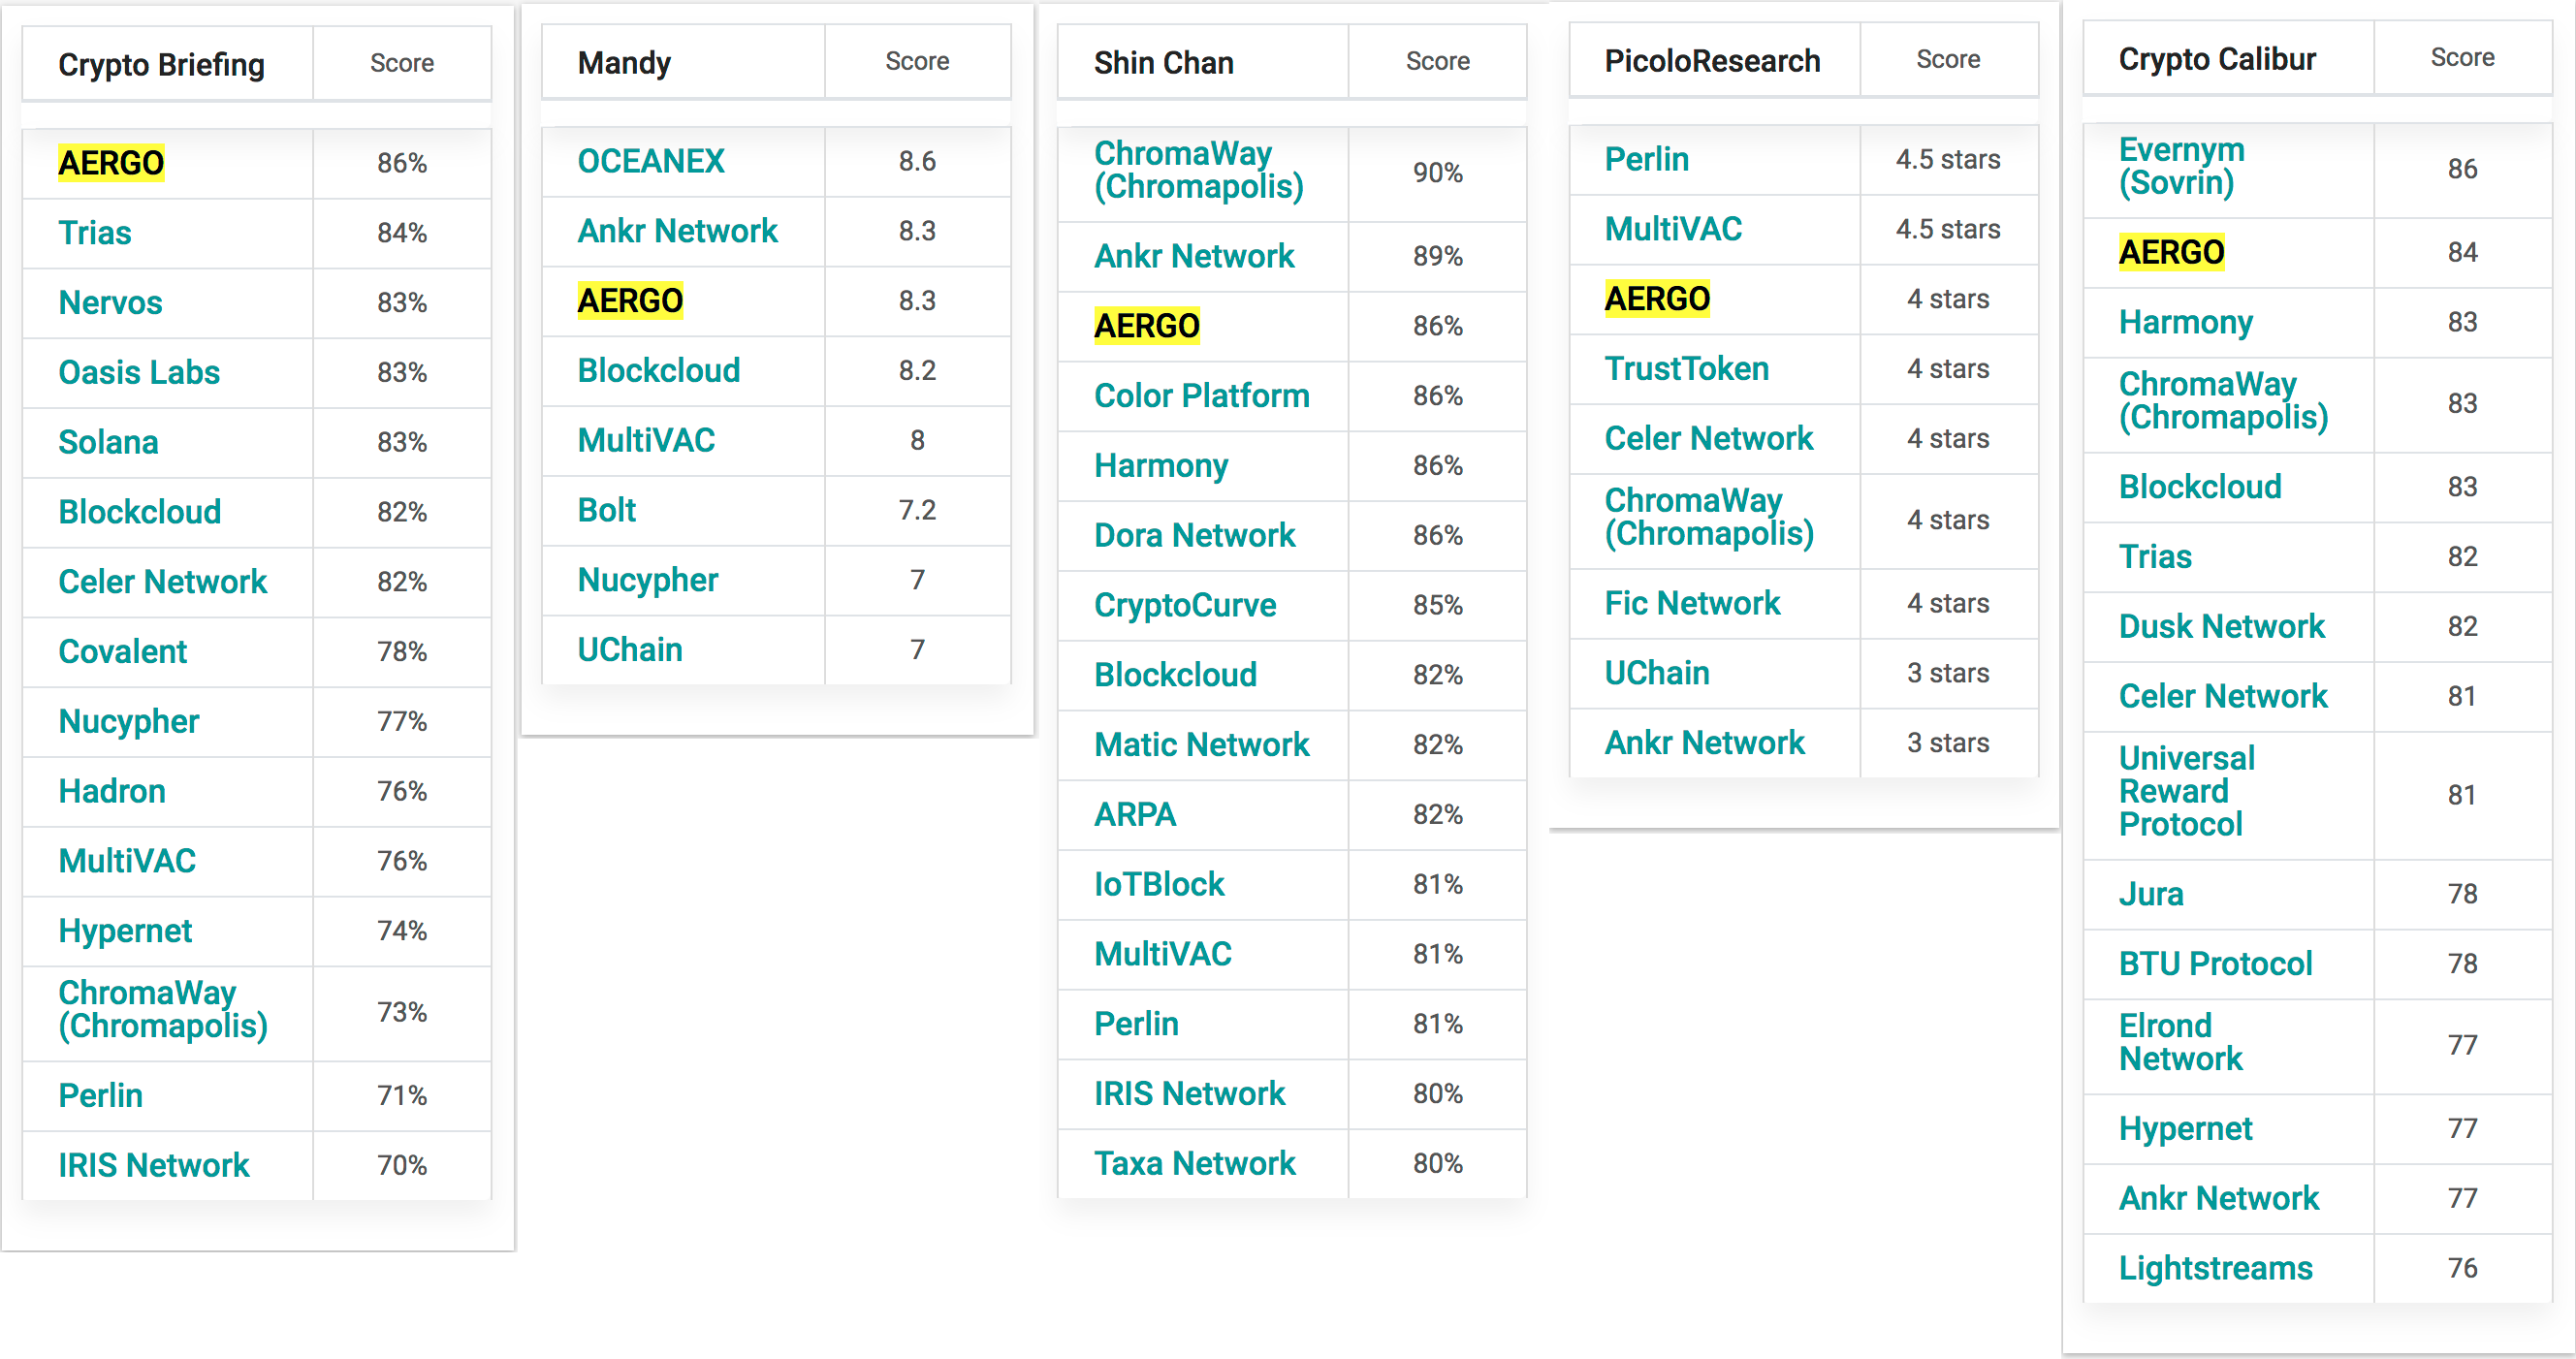Screen dimensions: 2576x1359
Task: Click the Dusk Network link
Action: (x=2221, y=626)
